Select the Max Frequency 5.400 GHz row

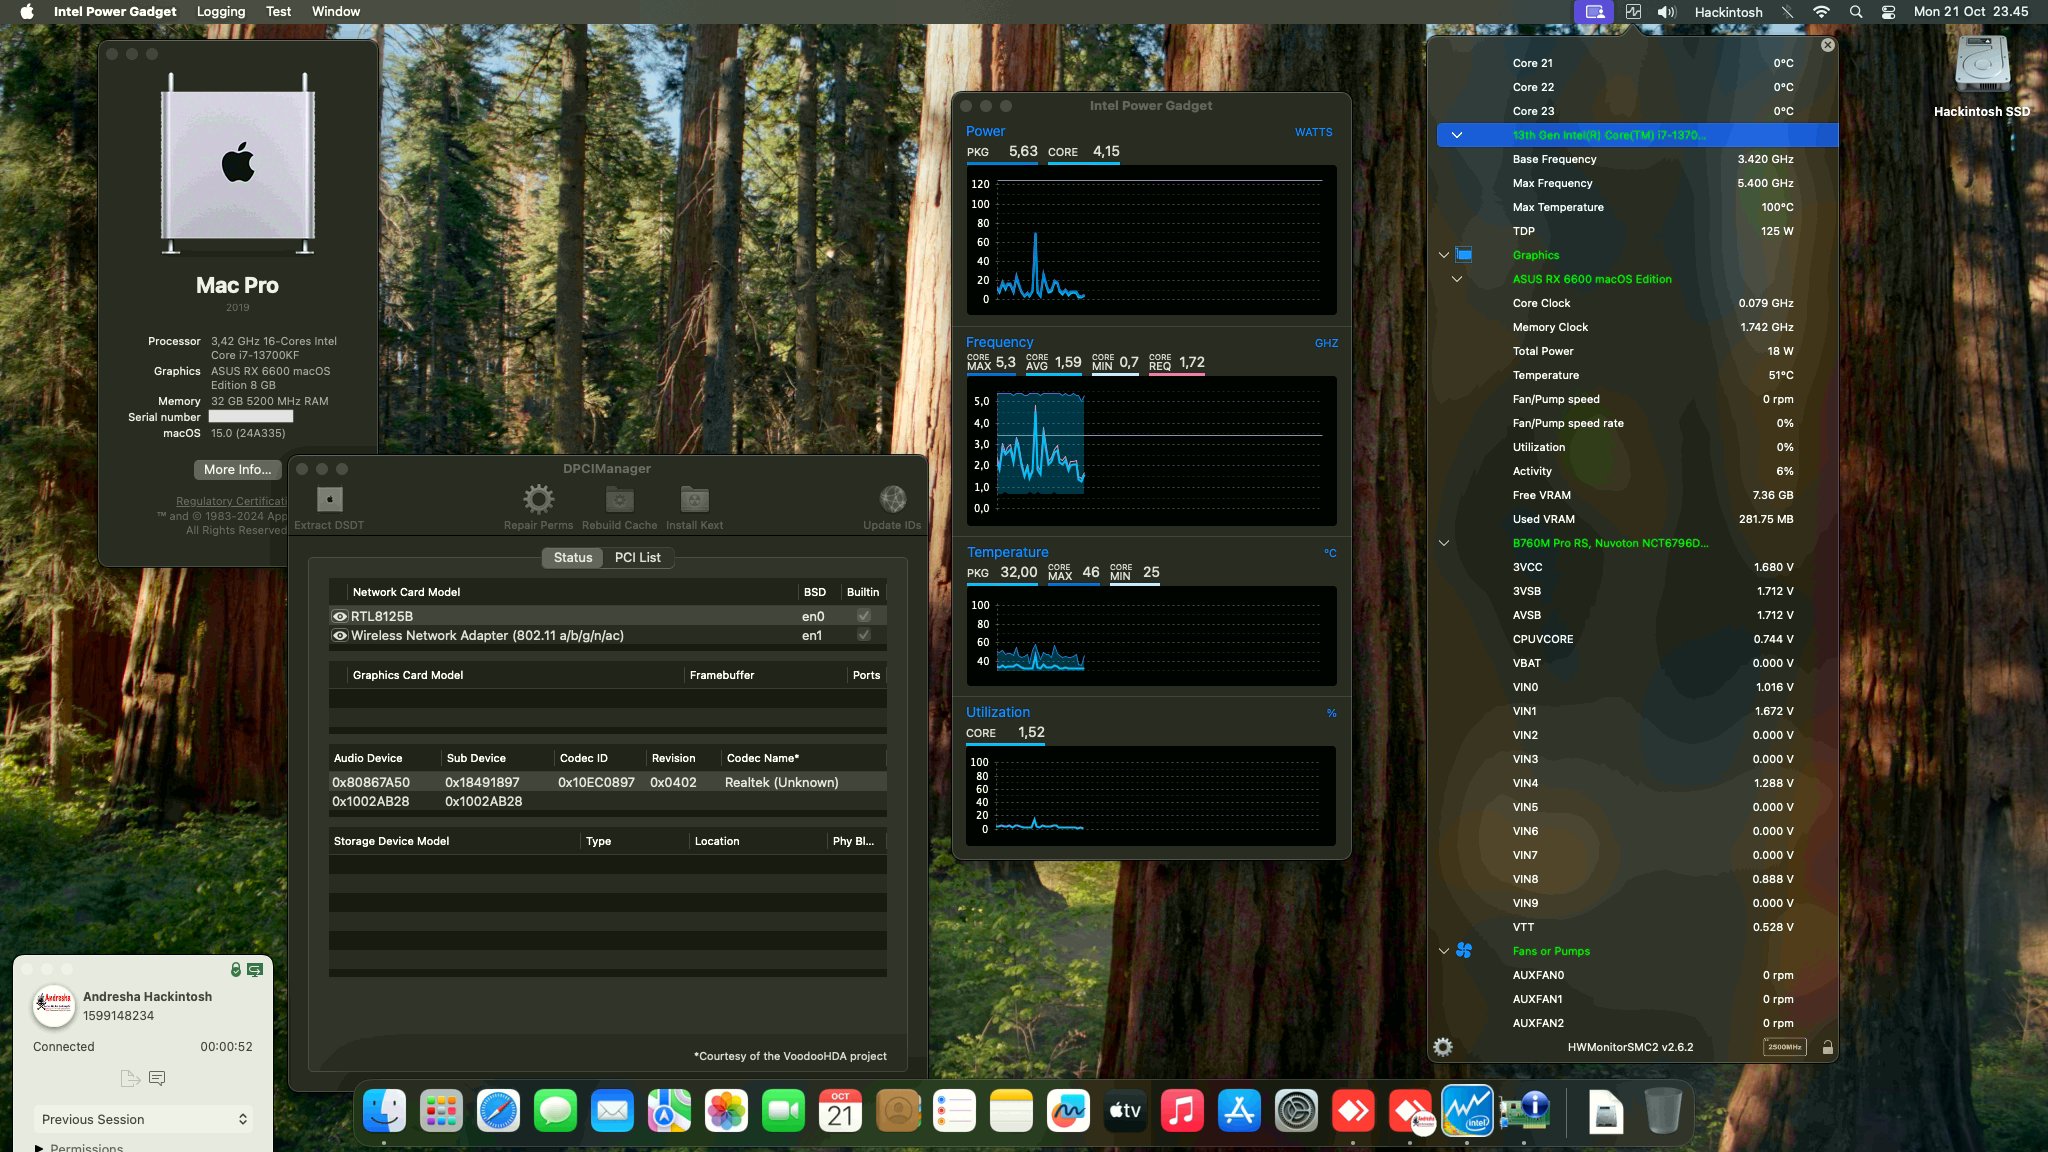pyautogui.click(x=1638, y=183)
